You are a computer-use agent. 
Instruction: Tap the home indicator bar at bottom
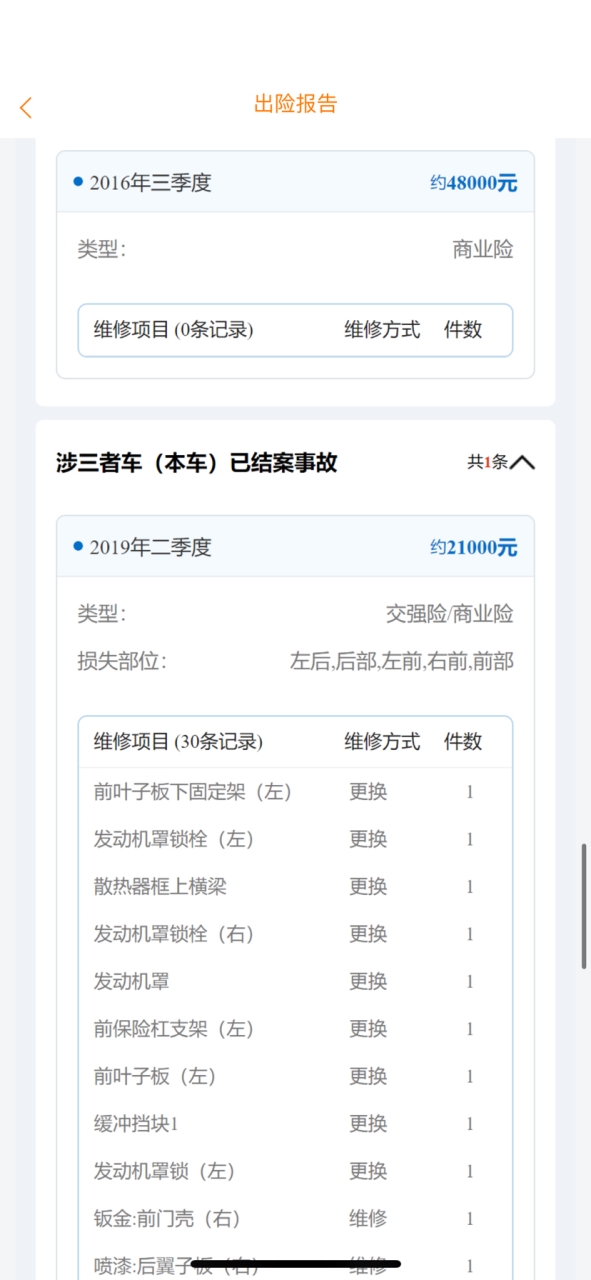coord(296,1266)
